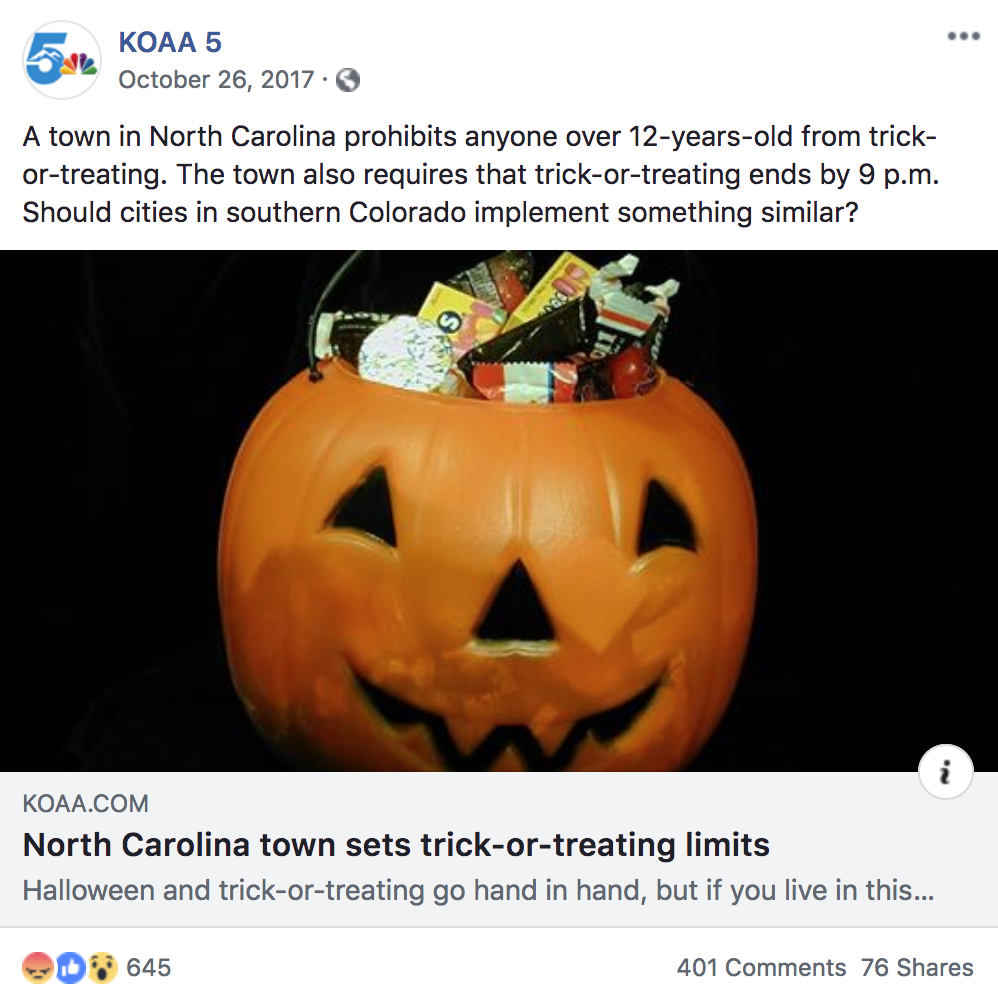The image size is (998, 1006).
Task: Click the KOAA 5 page name
Action: 170,42
